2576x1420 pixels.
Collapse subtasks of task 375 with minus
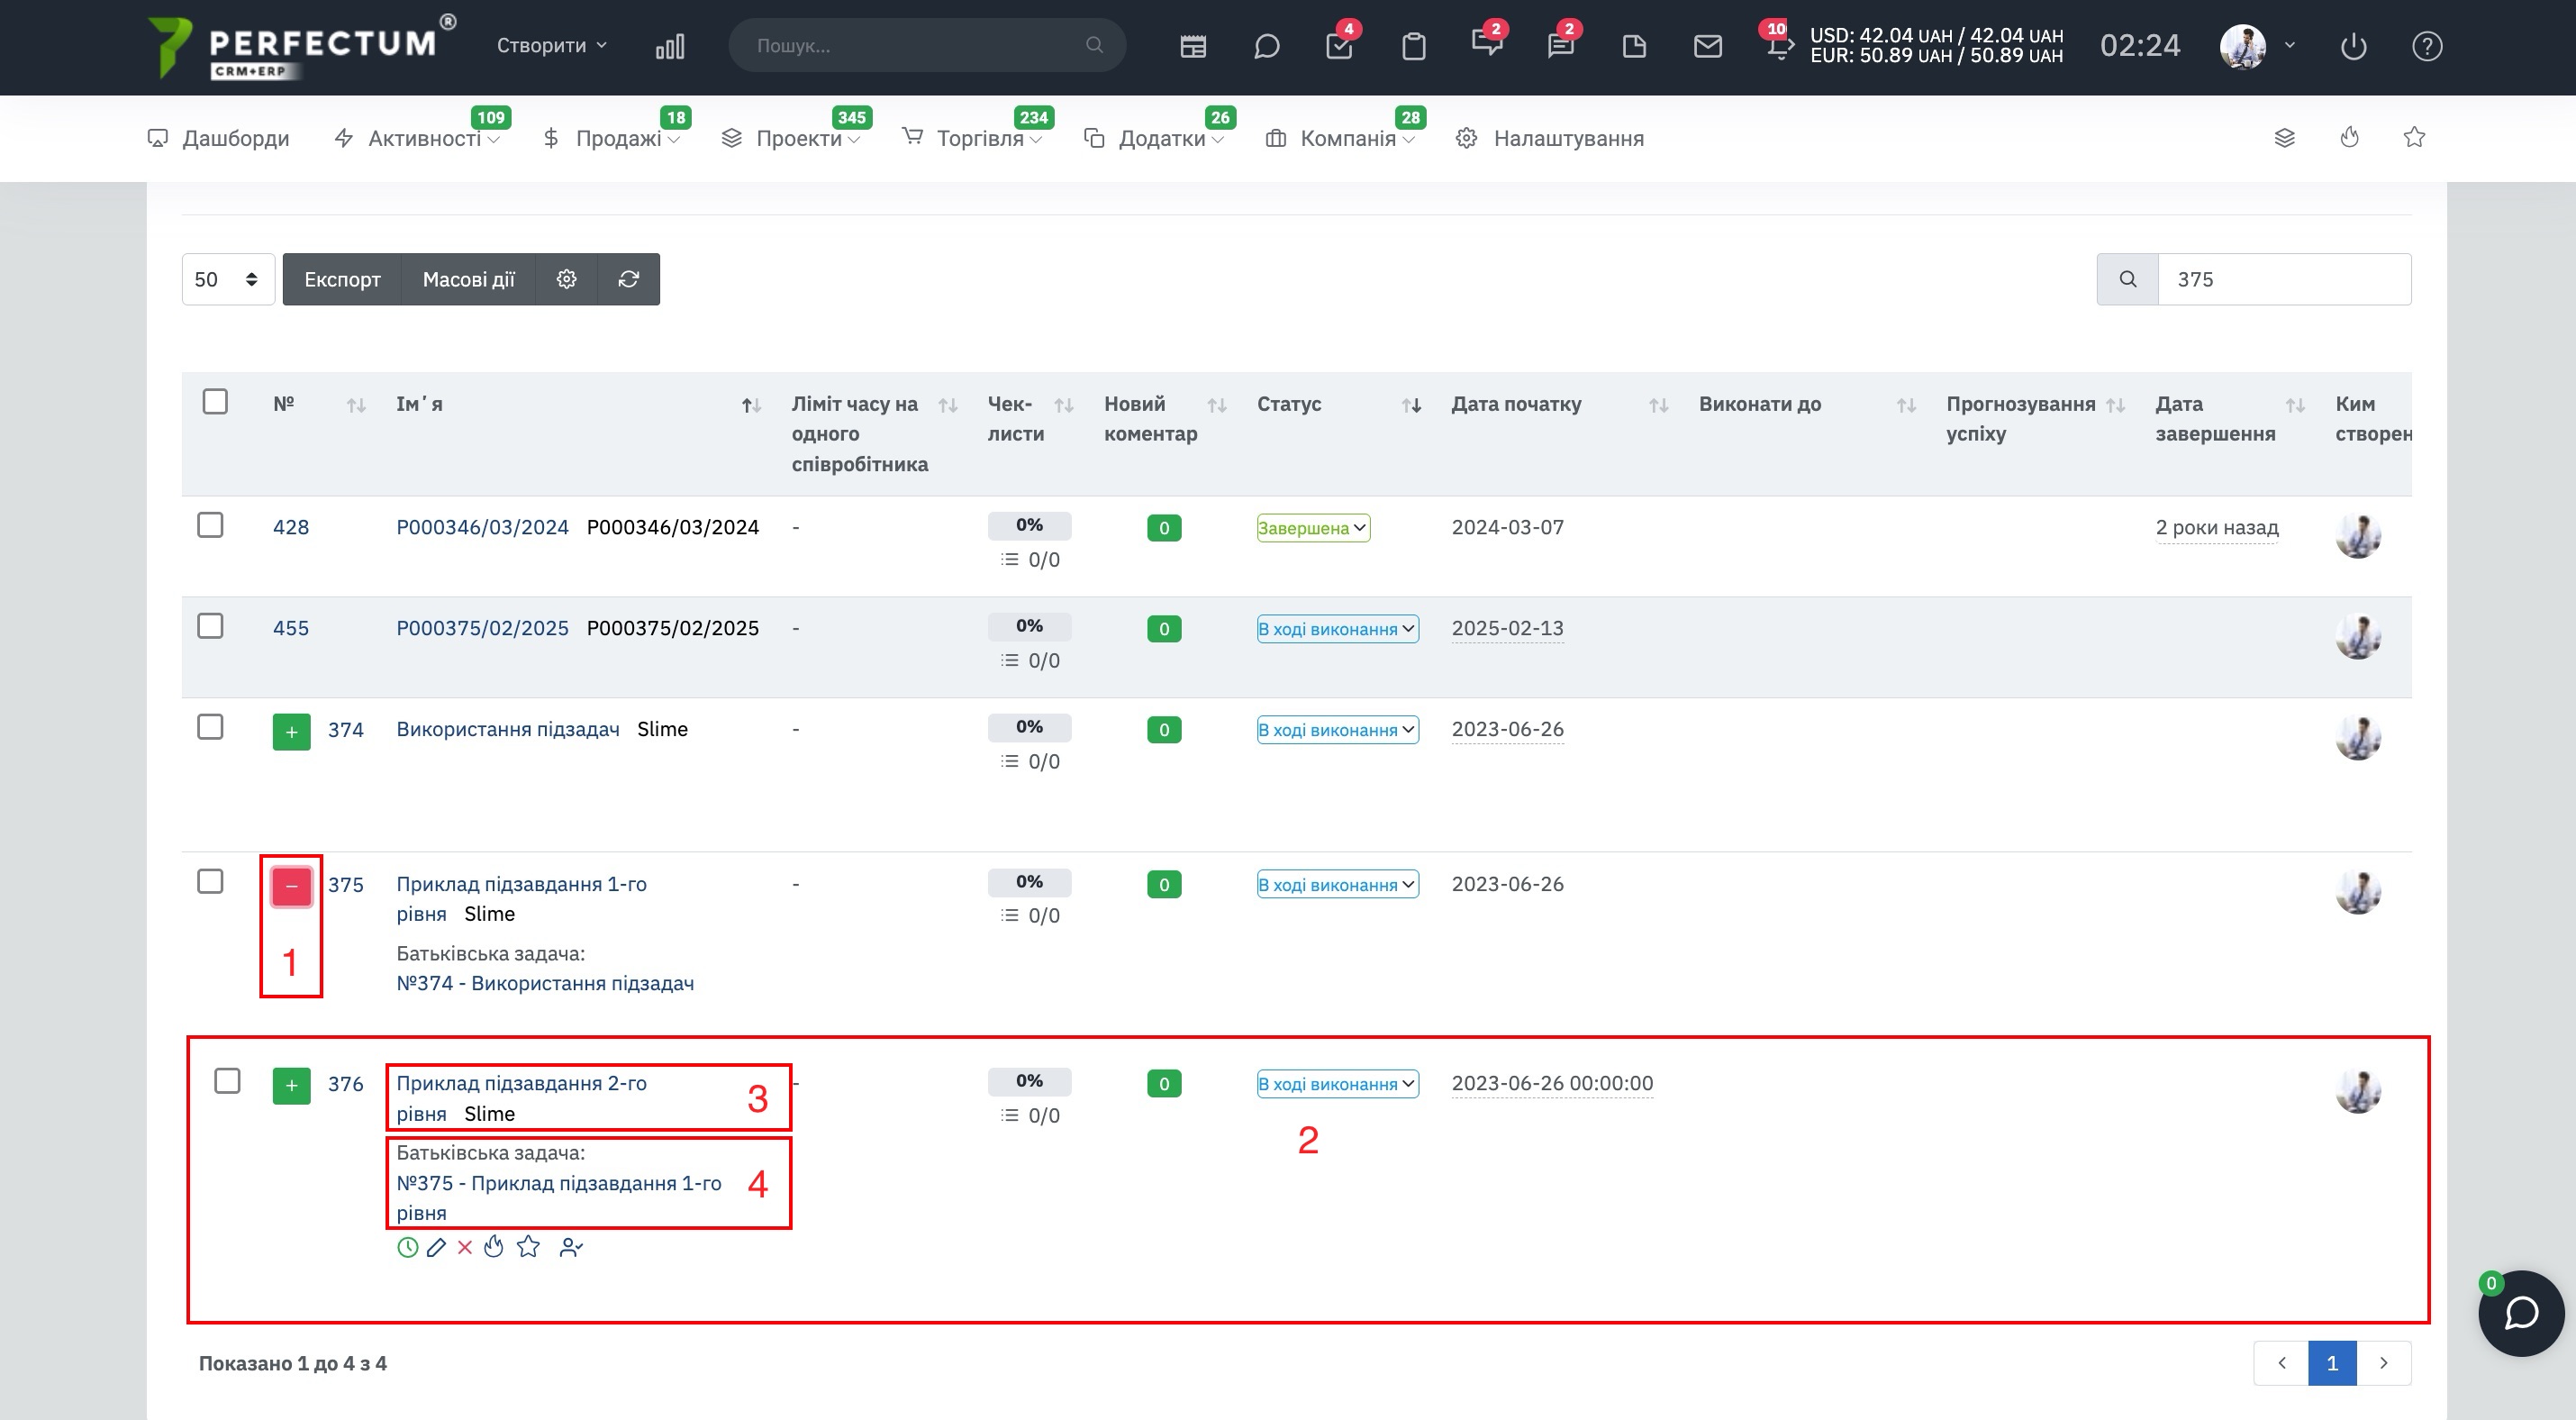pyautogui.click(x=291, y=887)
